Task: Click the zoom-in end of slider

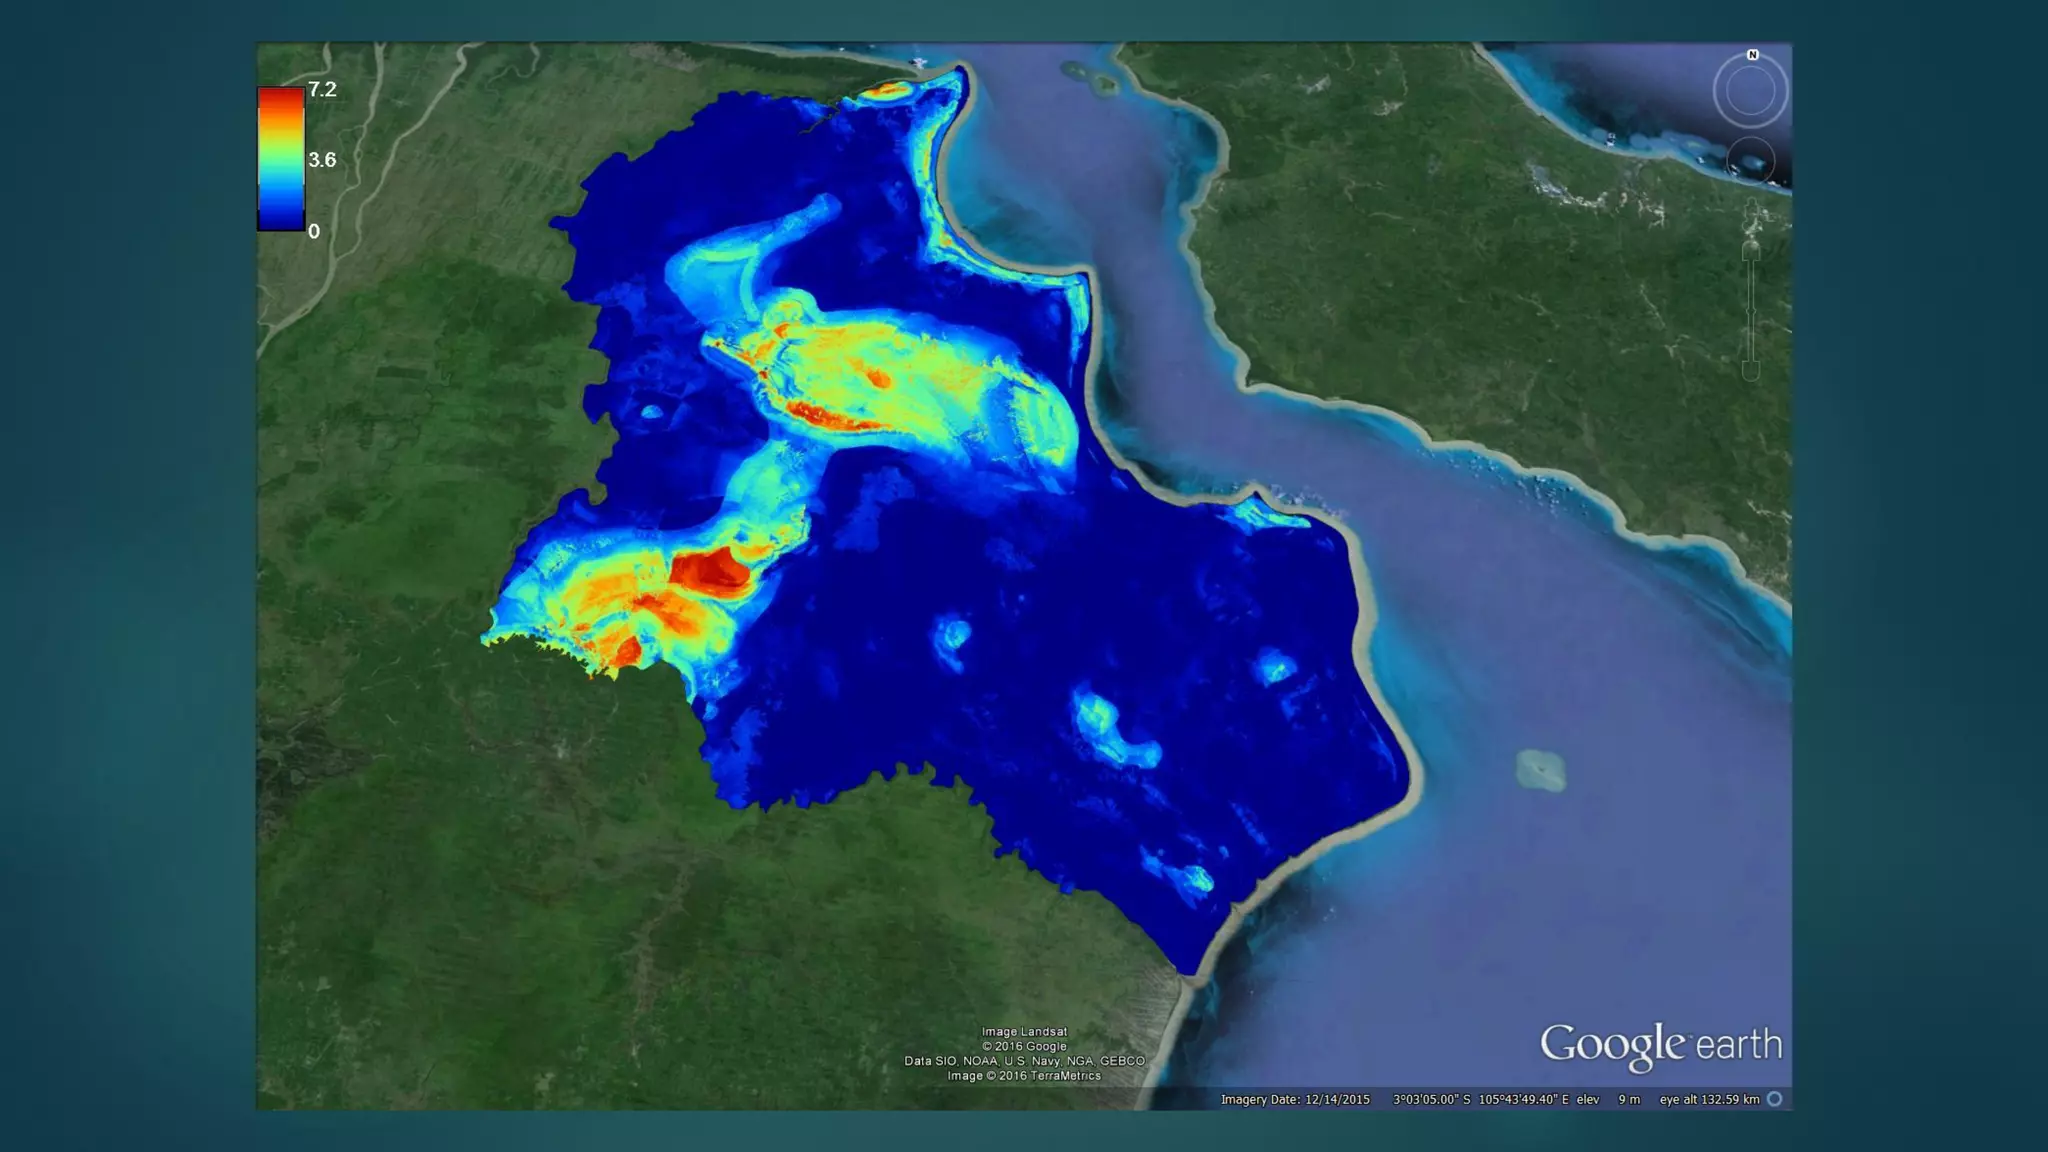Action: pos(1751,251)
